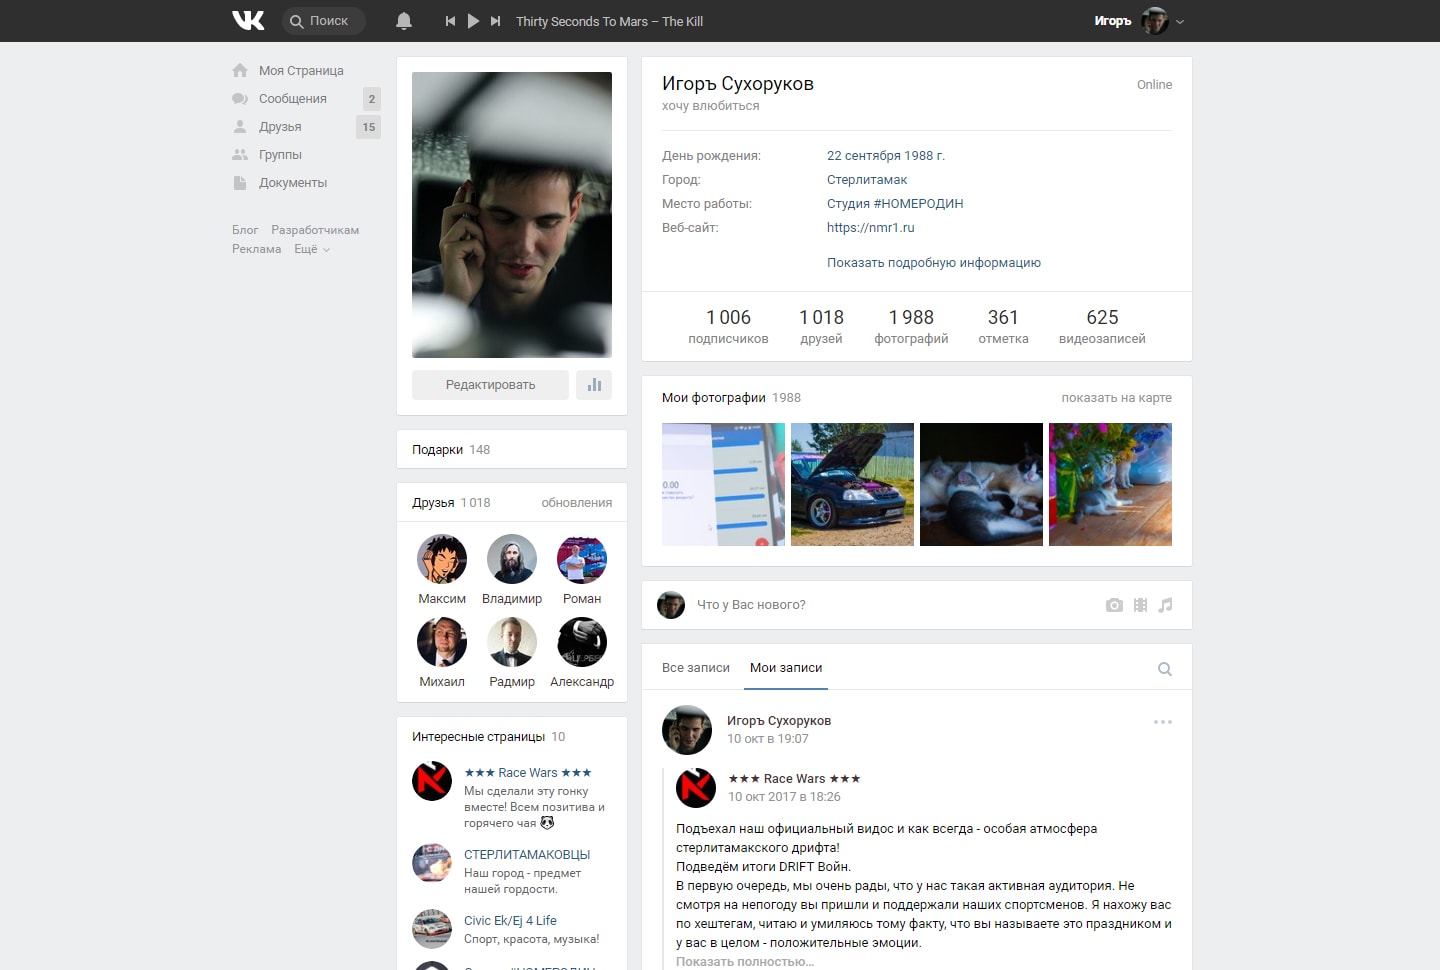
Task: Open the Thirty Seconds To Mars track title
Action: click(x=609, y=21)
